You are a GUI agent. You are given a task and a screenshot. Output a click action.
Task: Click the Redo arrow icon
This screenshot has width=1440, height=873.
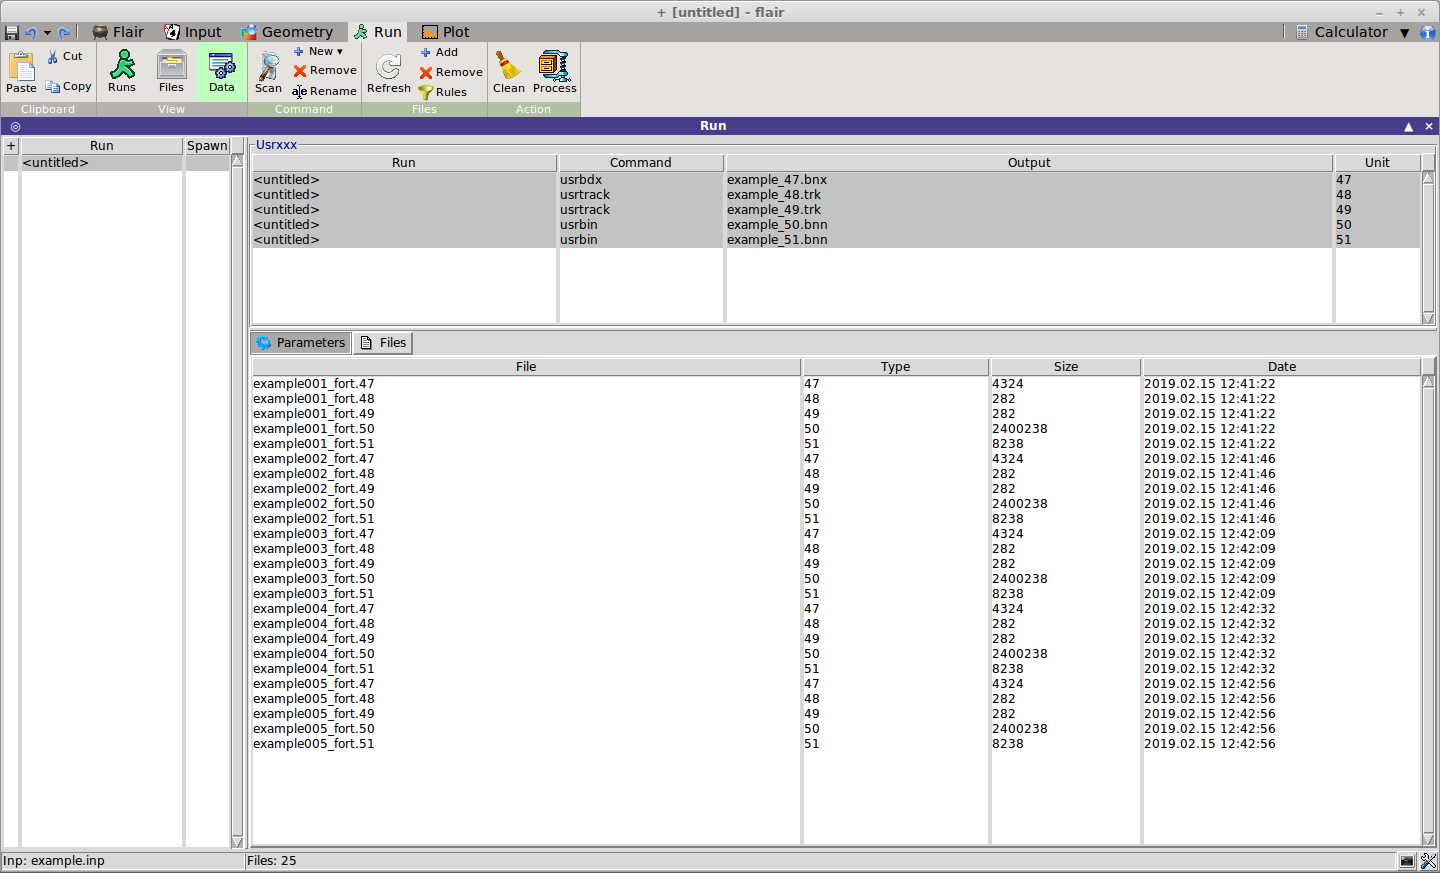65,33
